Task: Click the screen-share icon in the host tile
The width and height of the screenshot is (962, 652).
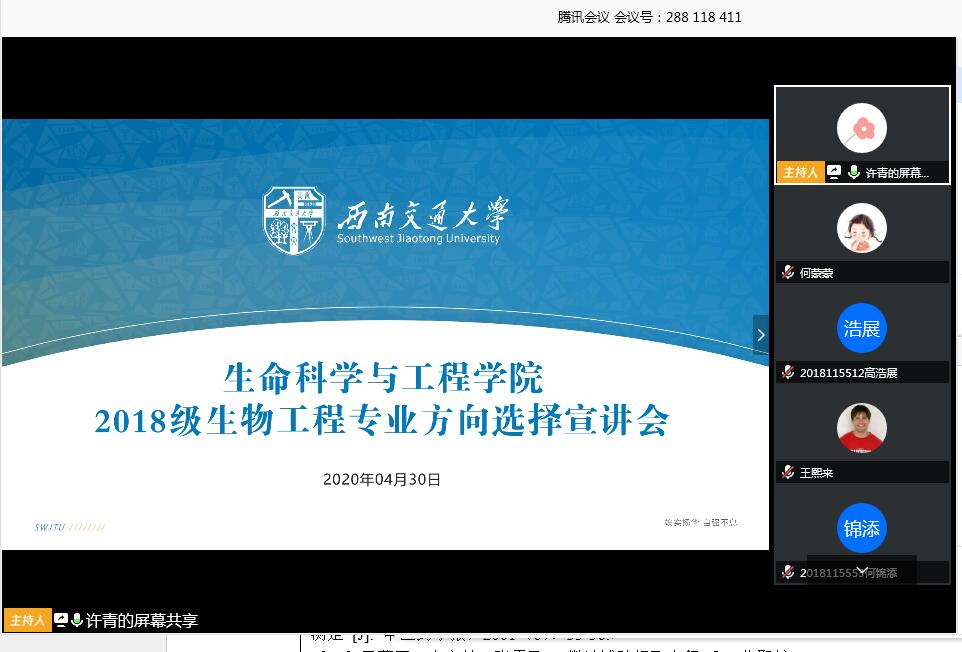Action: [x=834, y=172]
